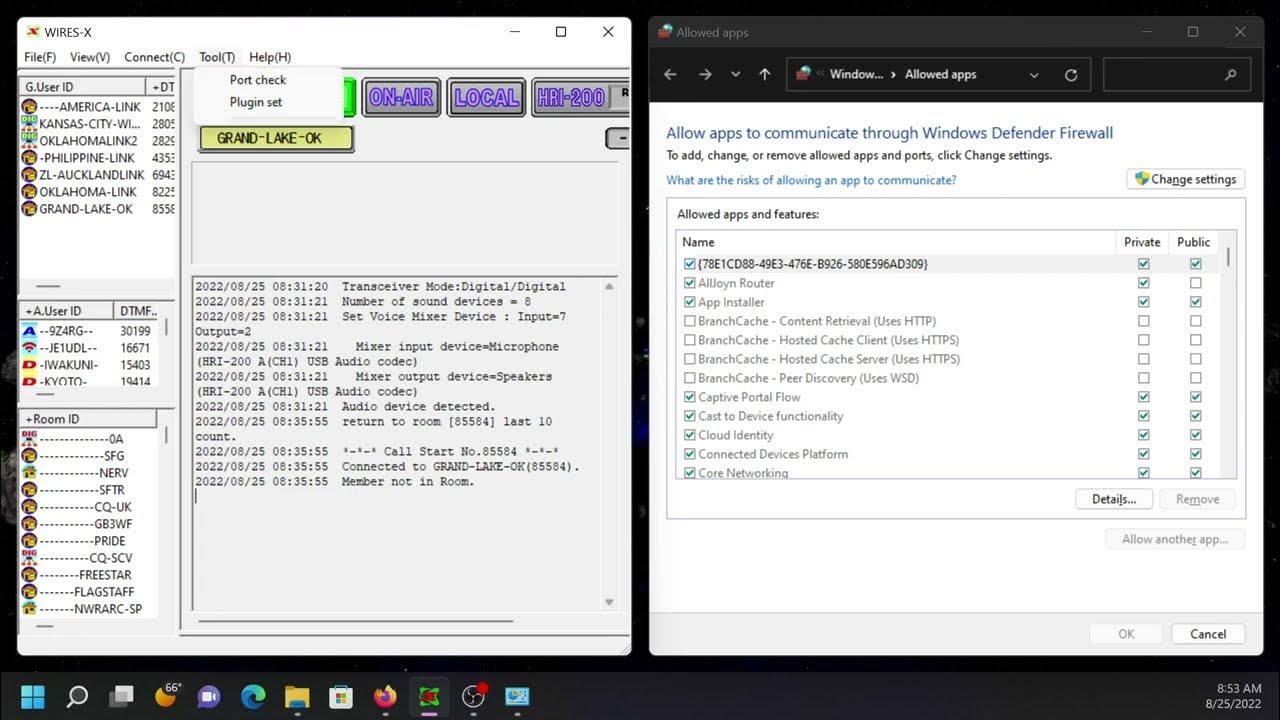Viewport: 1280px width, 720px height.
Task: Click room icon beside CQ-SCV
Action: click(x=29, y=558)
